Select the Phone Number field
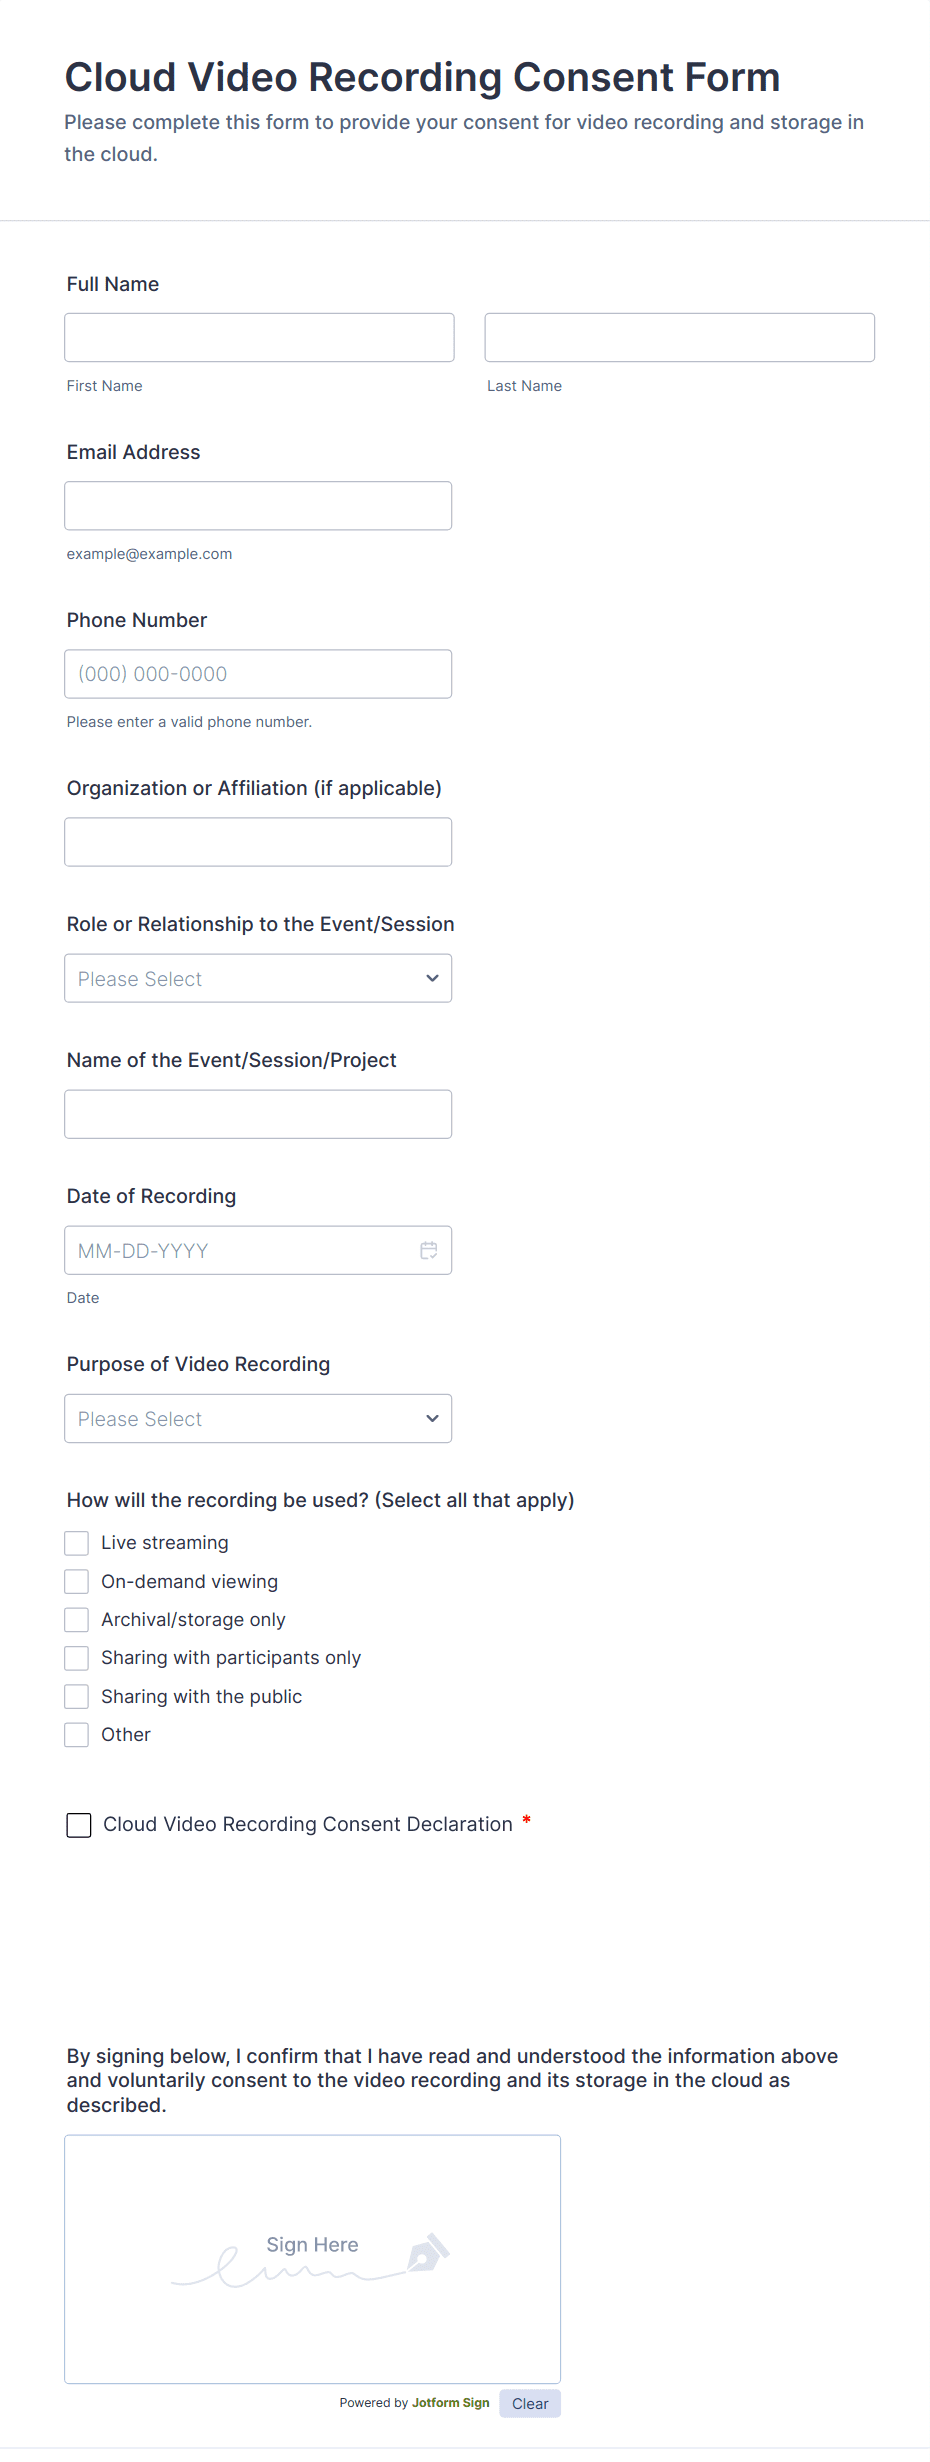Image resolution: width=930 pixels, height=2462 pixels. [x=258, y=673]
